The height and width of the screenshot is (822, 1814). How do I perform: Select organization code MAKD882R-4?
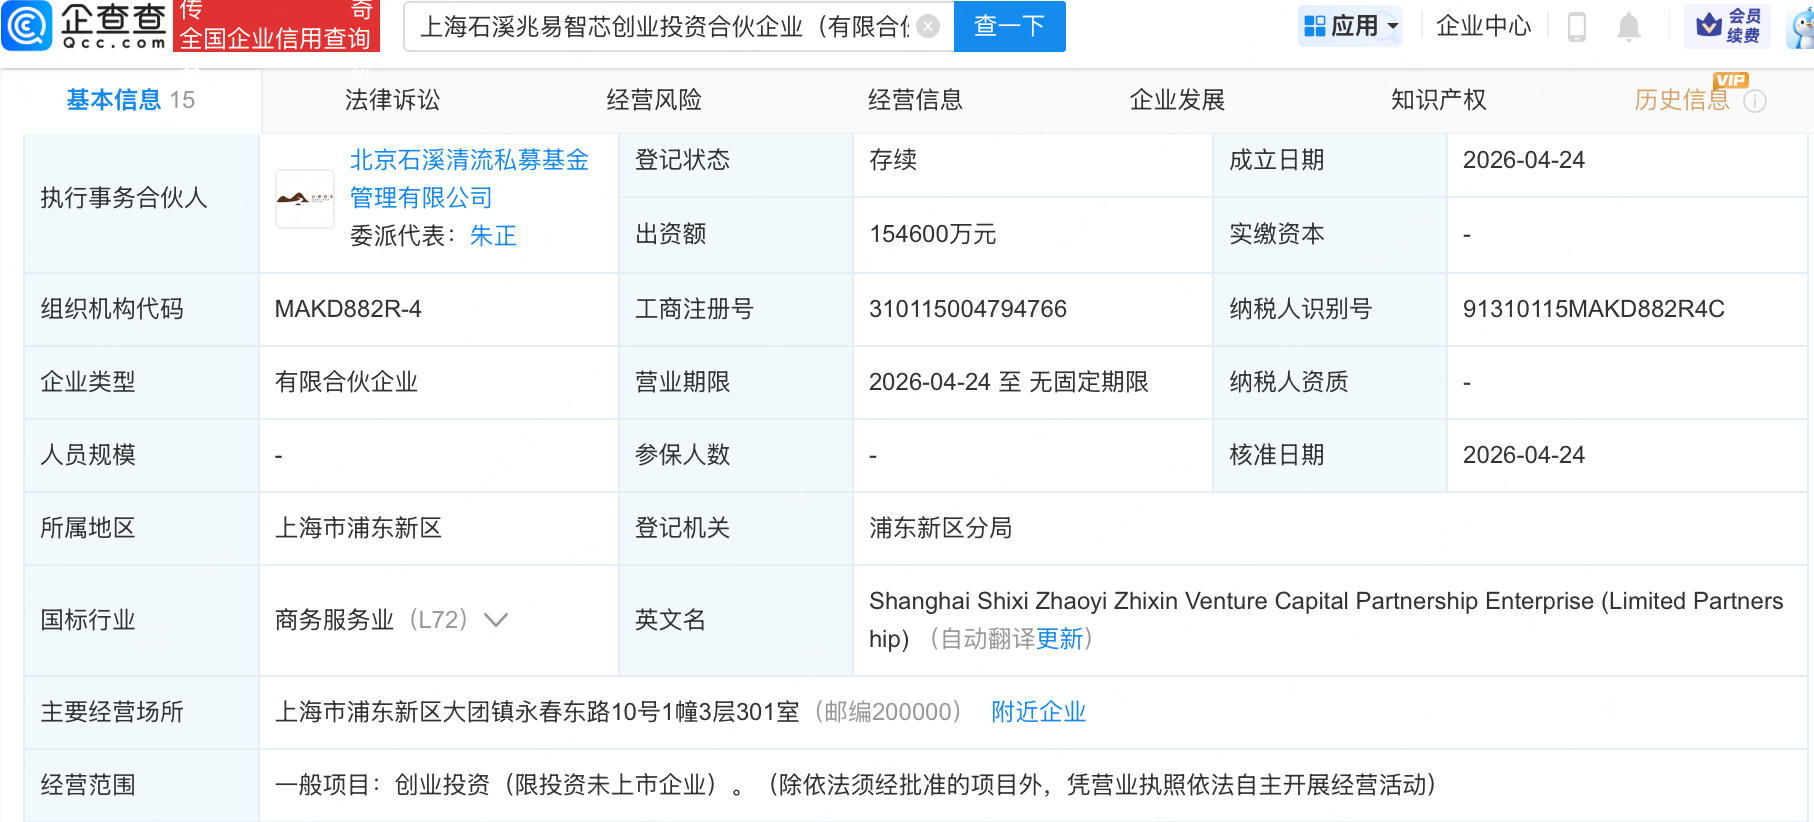click(x=348, y=309)
